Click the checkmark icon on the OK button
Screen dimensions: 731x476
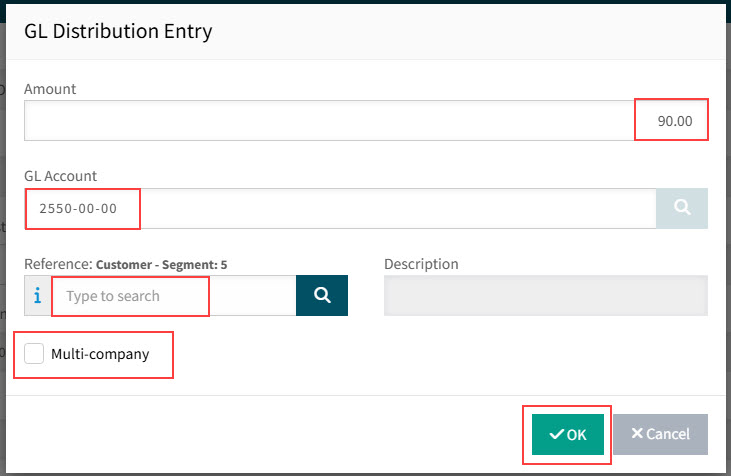click(556, 434)
